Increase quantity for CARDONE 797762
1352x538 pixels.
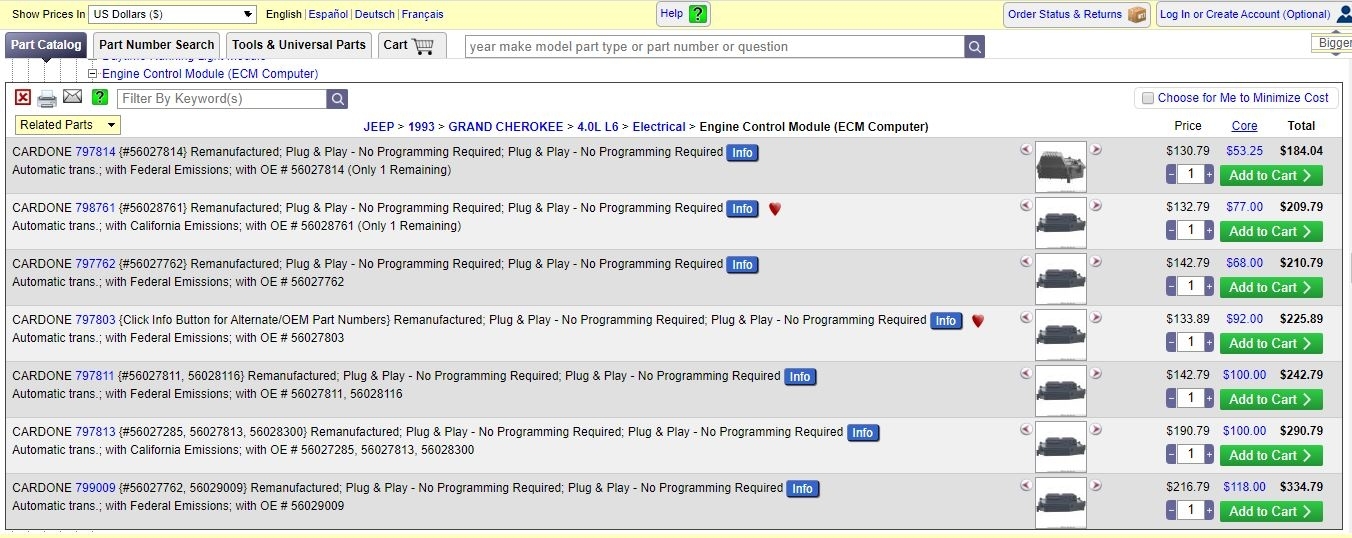[1209, 287]
